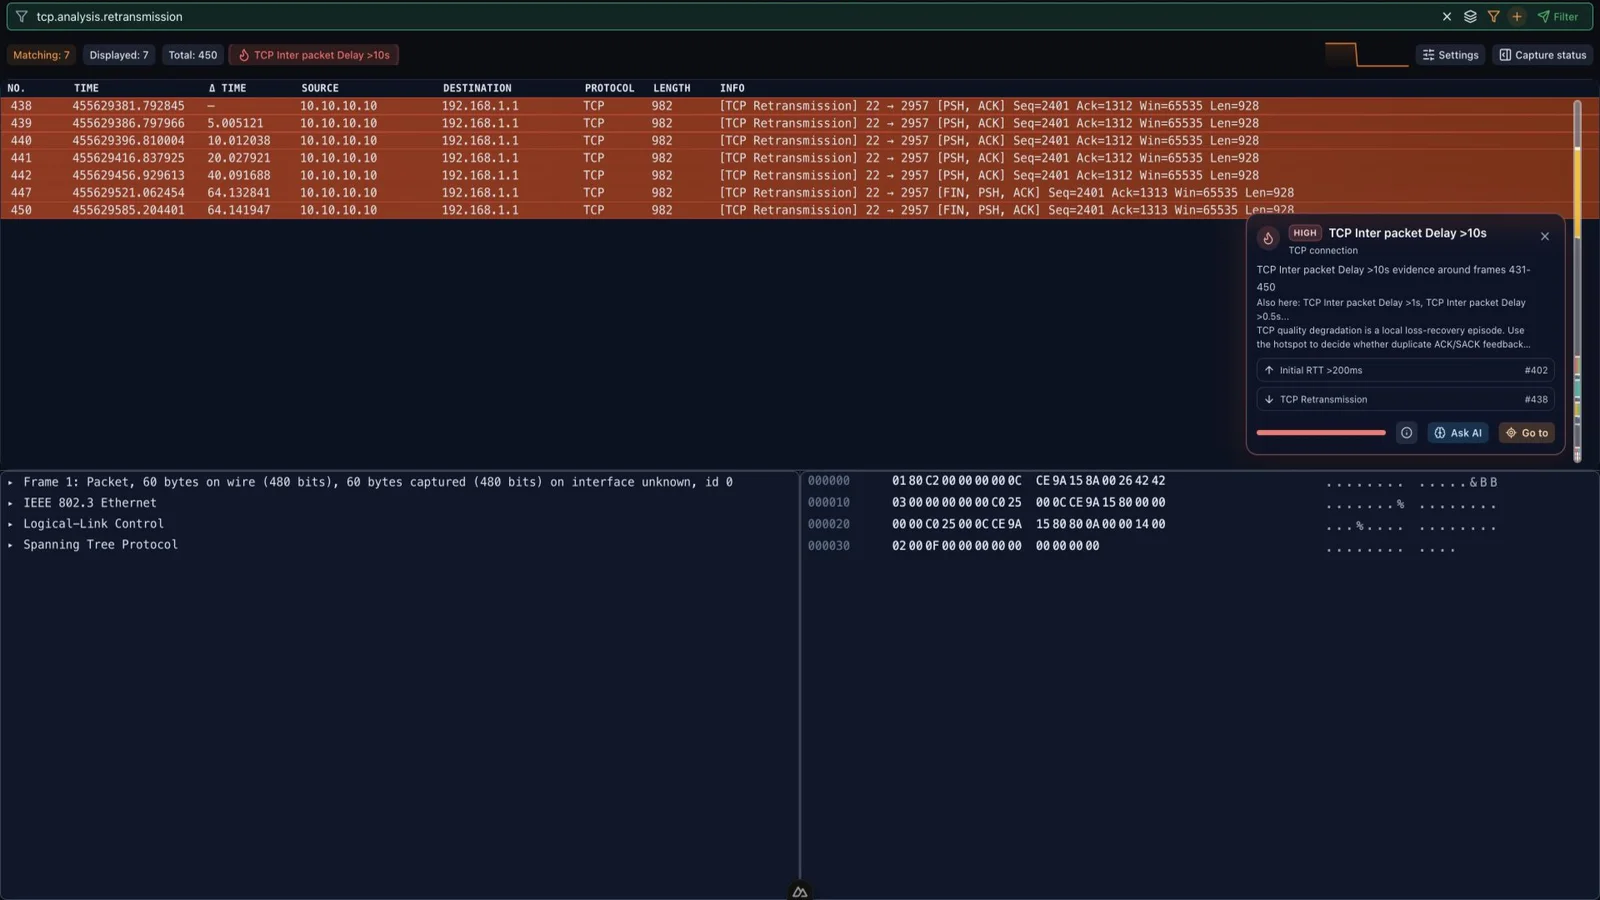
Task: Sort by the TIME column header
Action: pos(86,88)
